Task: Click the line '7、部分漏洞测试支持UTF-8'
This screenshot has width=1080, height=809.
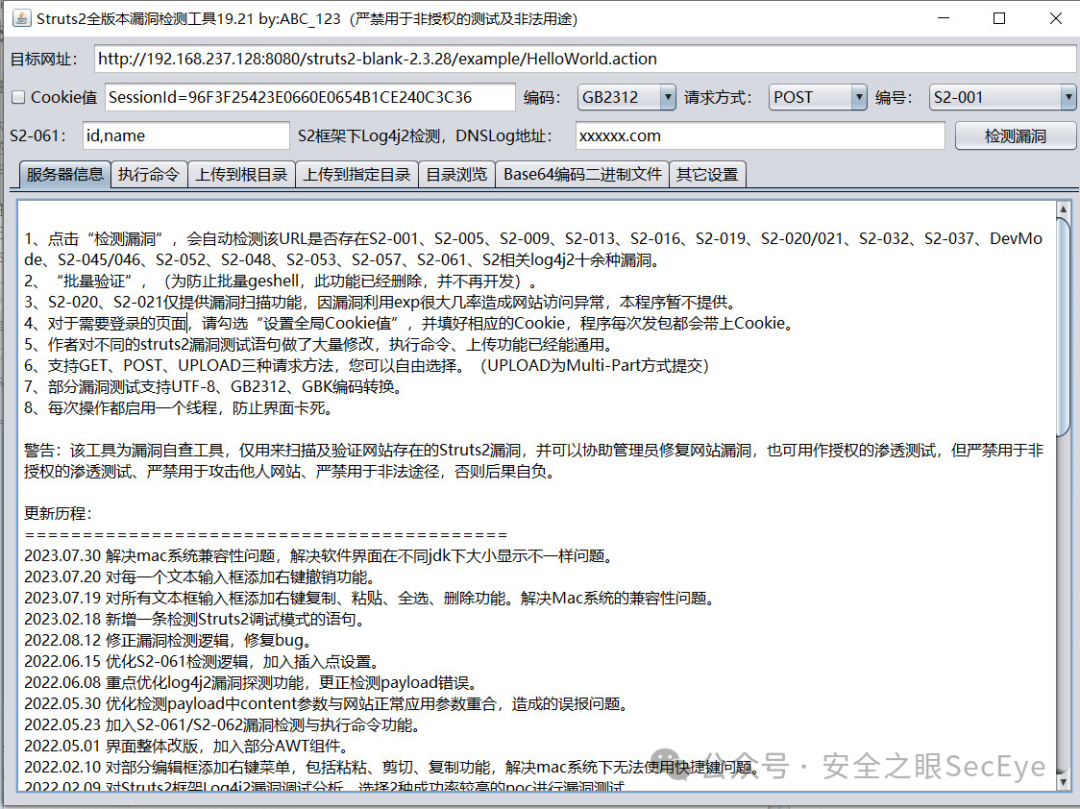Action: tap(214, 387)
